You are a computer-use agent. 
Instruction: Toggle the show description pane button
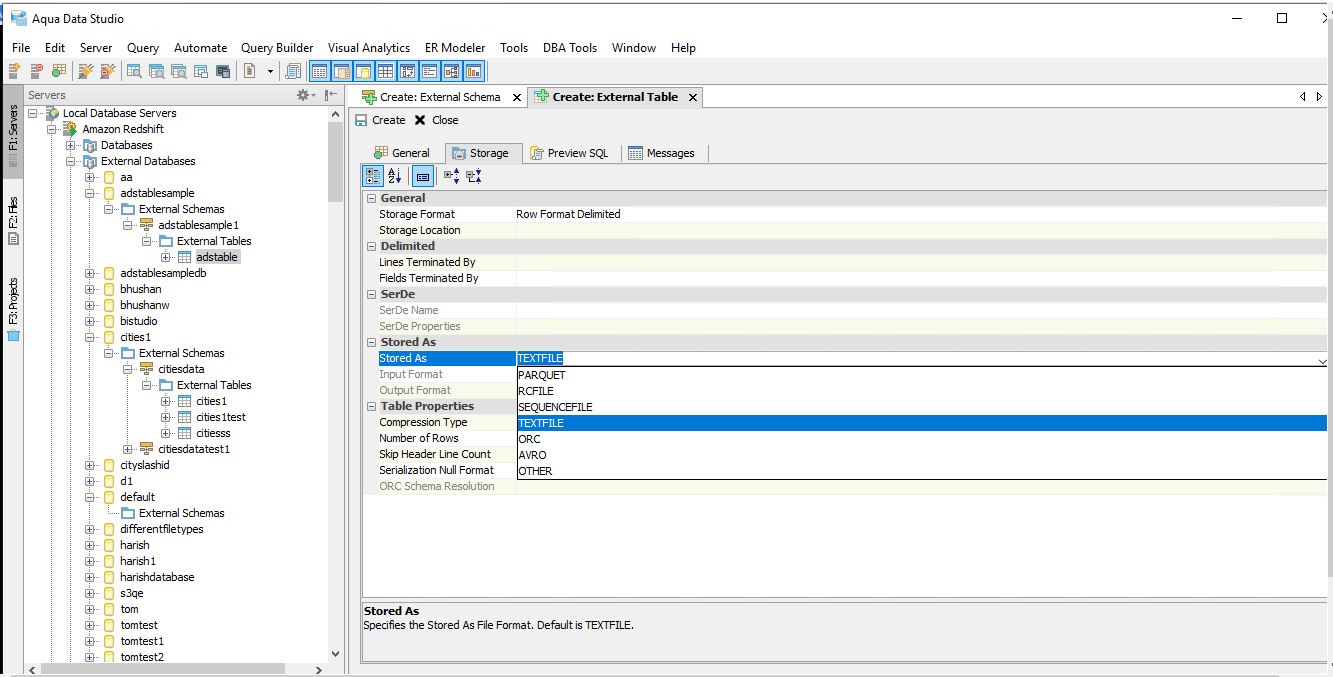[x=423, y=176]
